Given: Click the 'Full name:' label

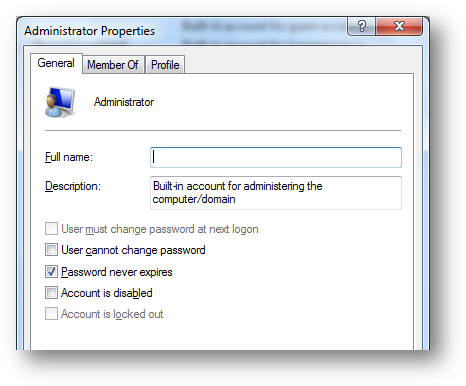Looking at the screenshot, I should pos(69,157).
